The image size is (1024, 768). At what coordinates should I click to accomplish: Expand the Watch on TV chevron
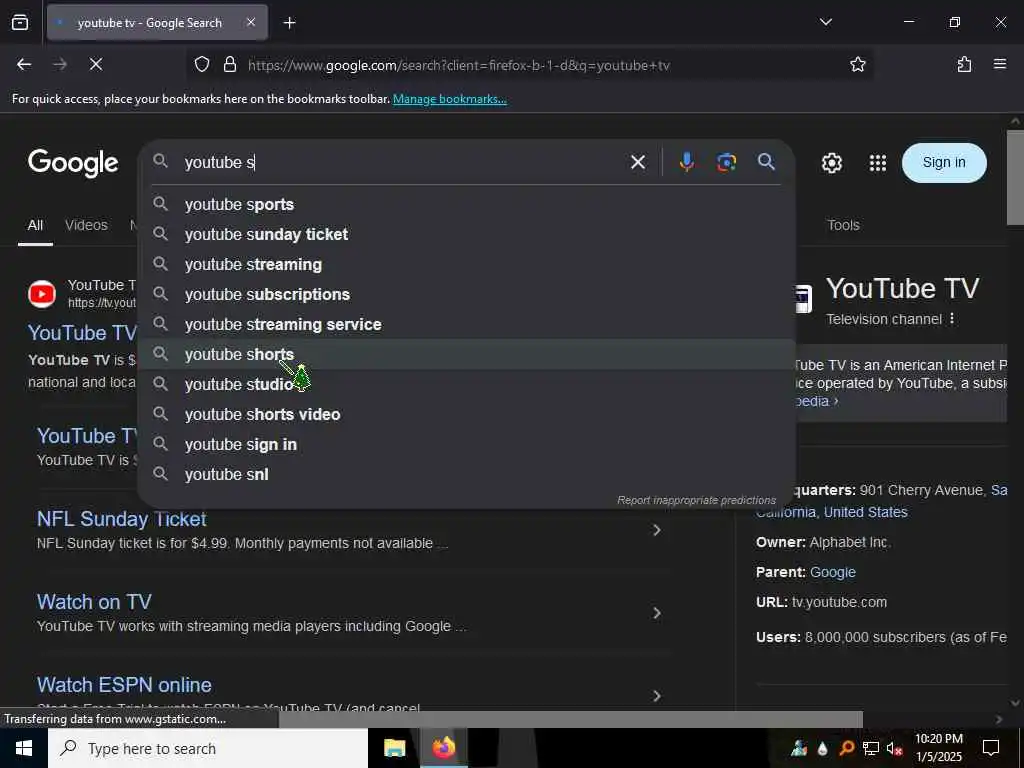pyautogui.click(x=657, y=613)
